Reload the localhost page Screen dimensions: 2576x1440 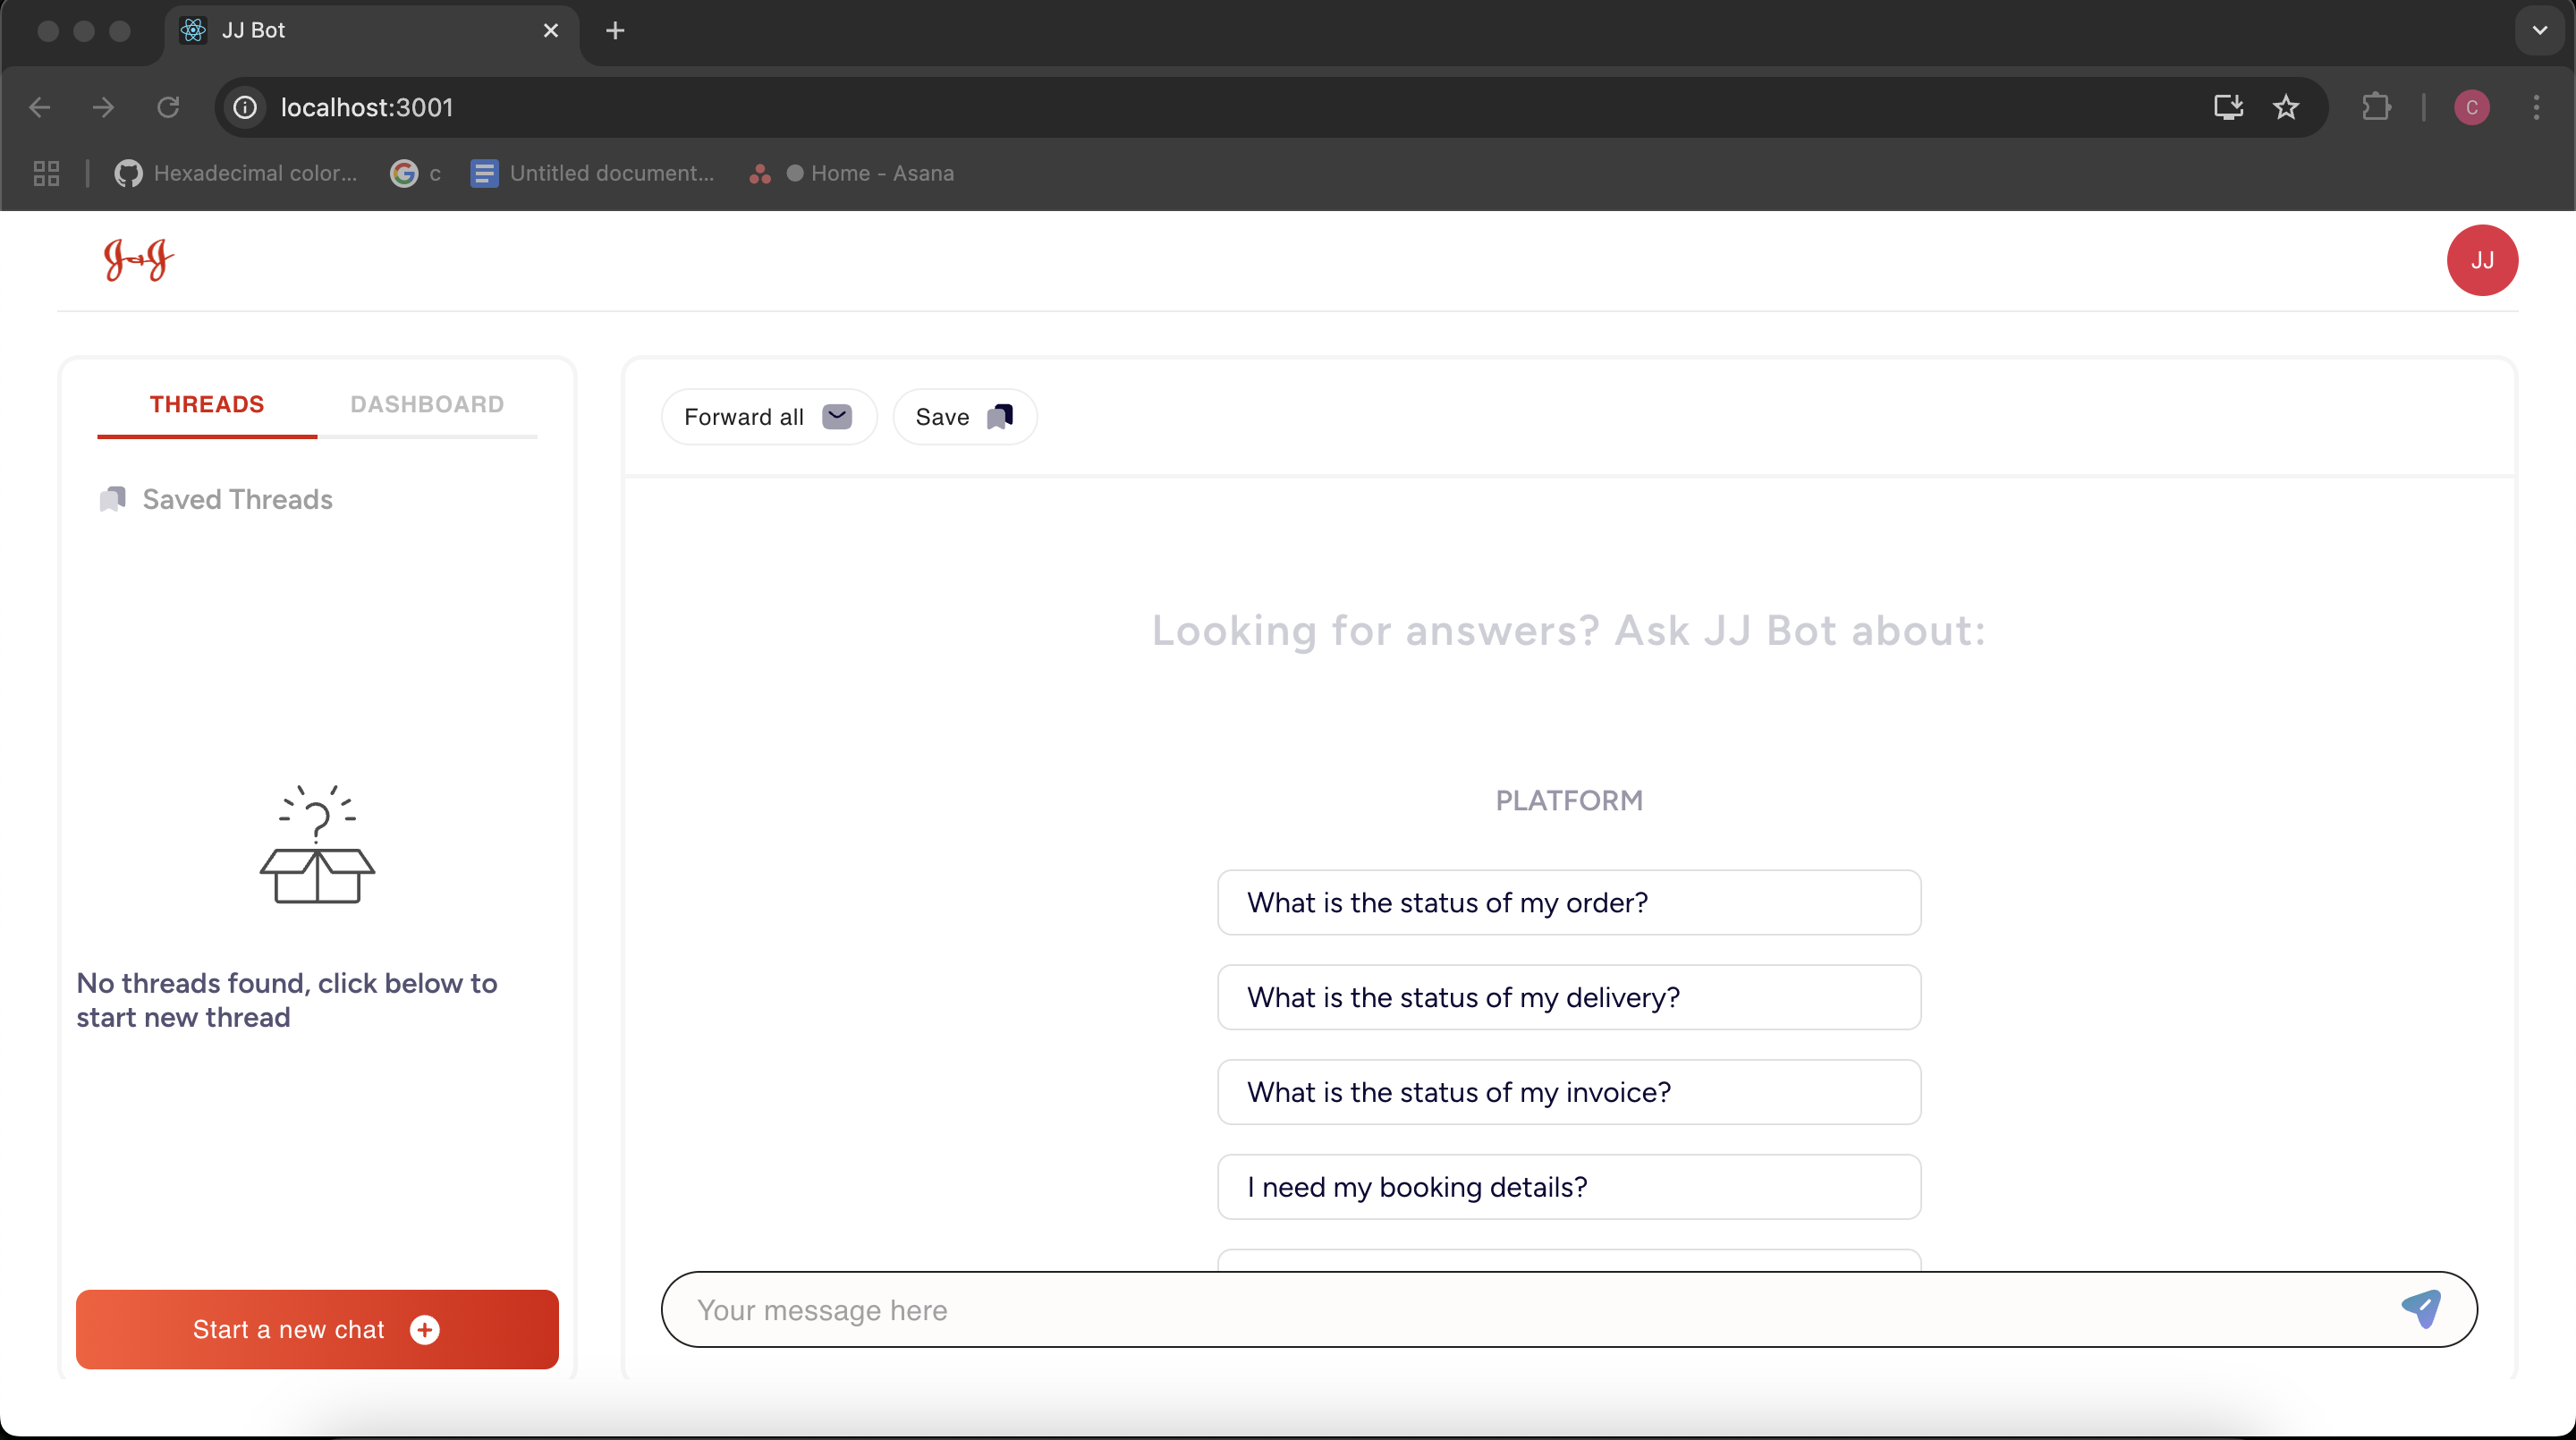[168, 107]
